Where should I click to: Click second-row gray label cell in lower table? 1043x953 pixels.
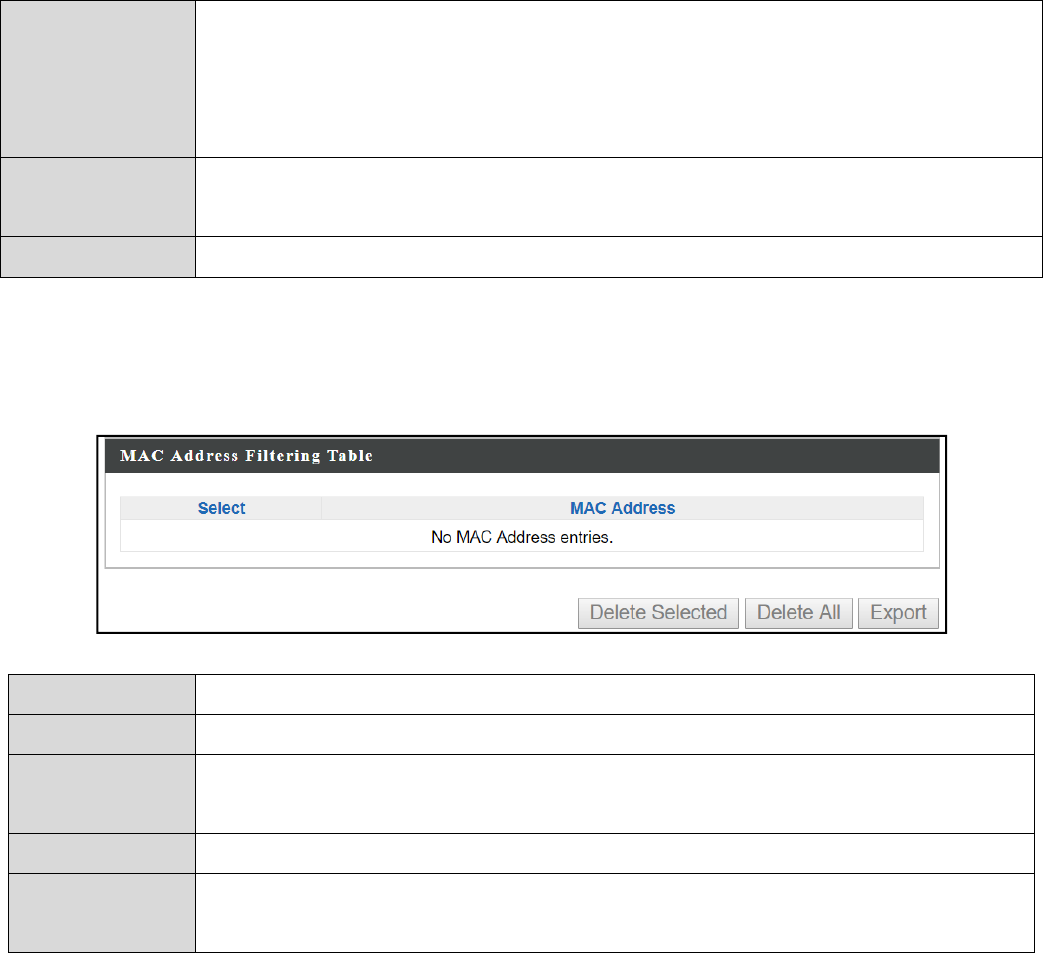(102, 735)
